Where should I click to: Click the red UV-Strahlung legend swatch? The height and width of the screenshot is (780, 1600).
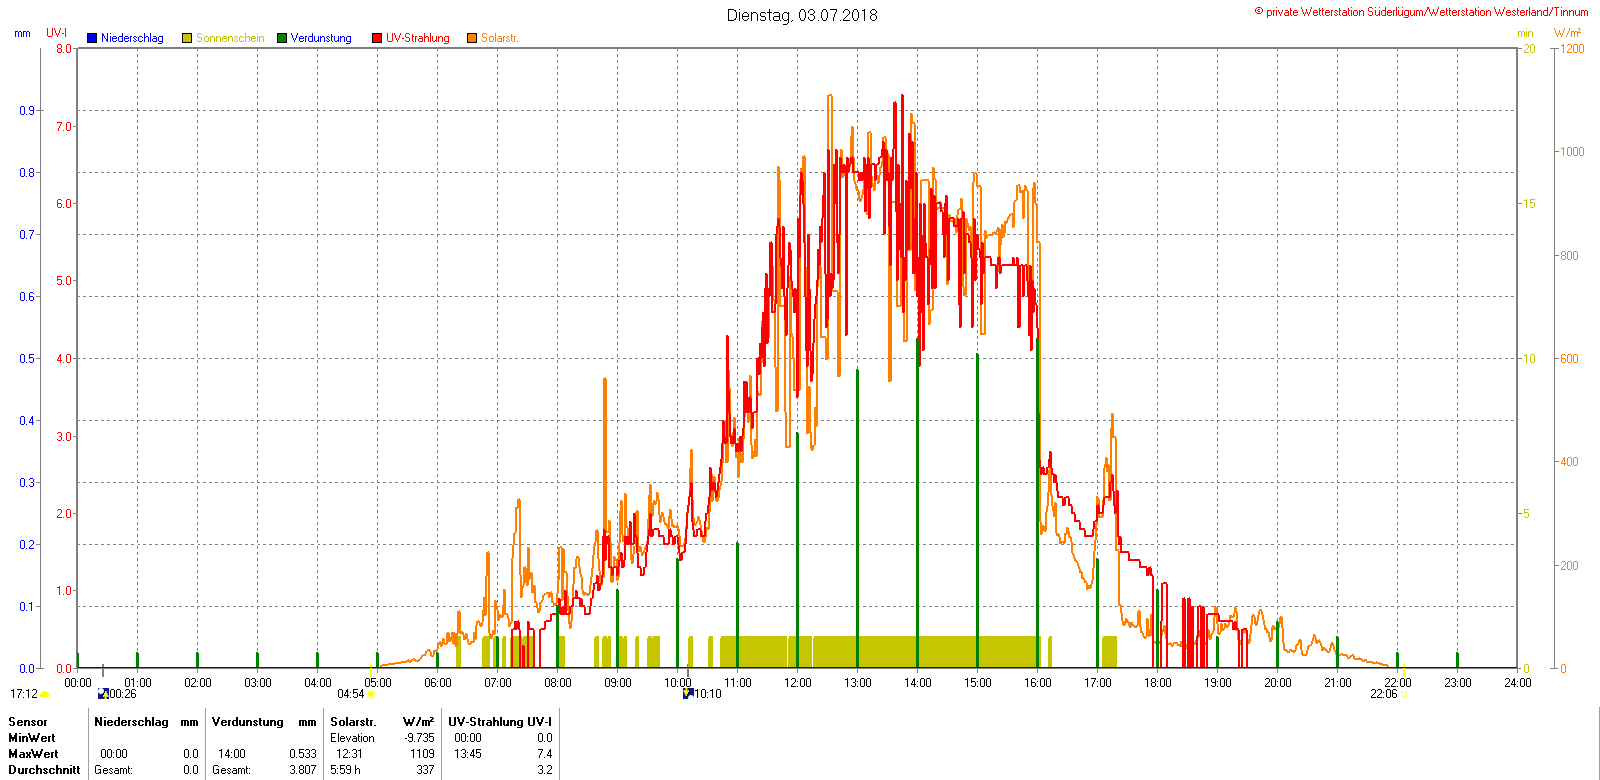click(x=377, y=38)
